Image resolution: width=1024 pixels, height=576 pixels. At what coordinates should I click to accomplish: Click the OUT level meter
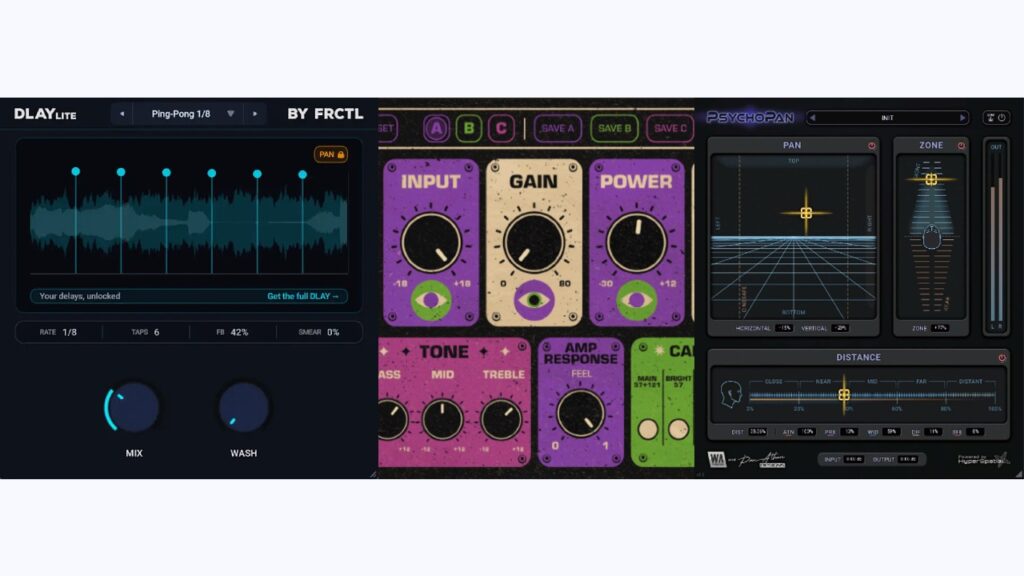coord(996,238)
